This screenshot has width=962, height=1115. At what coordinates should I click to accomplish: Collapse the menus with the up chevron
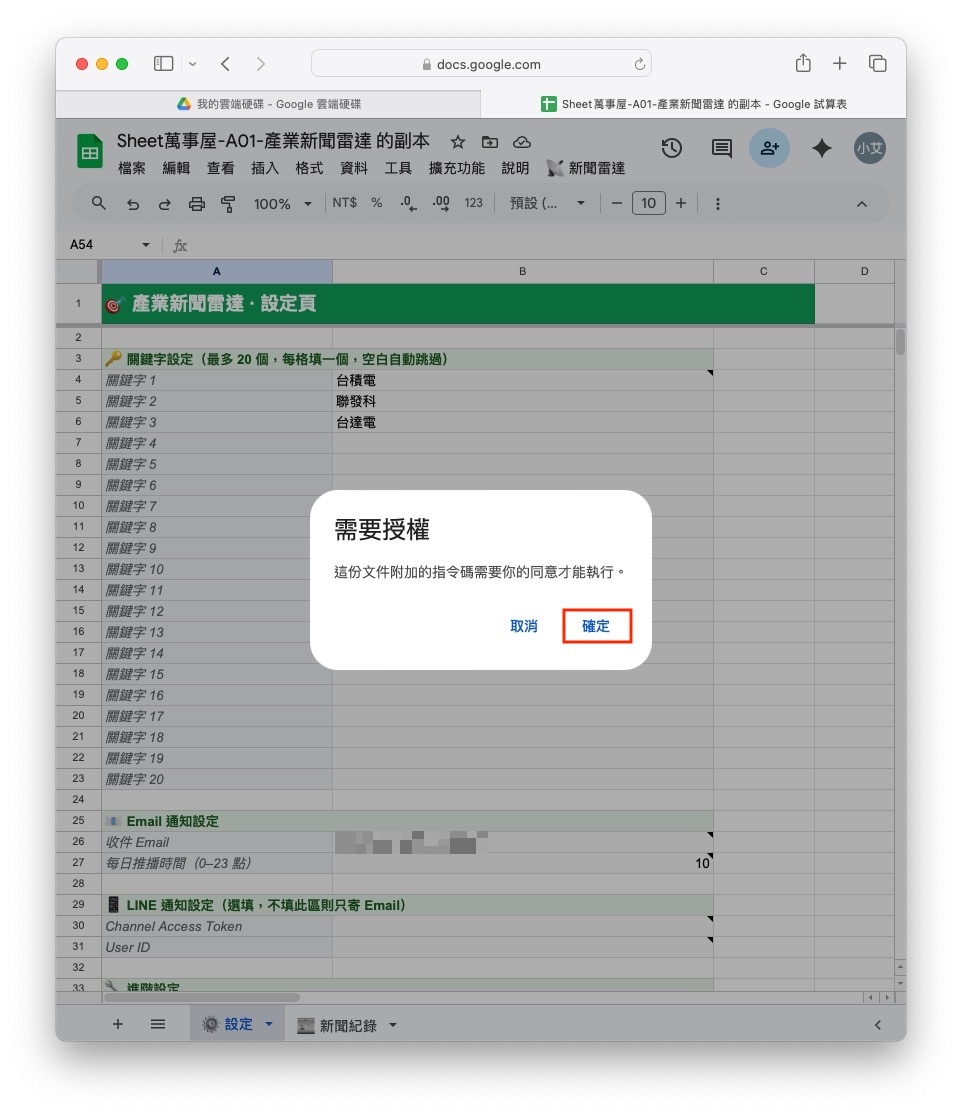tap(862, 204)
